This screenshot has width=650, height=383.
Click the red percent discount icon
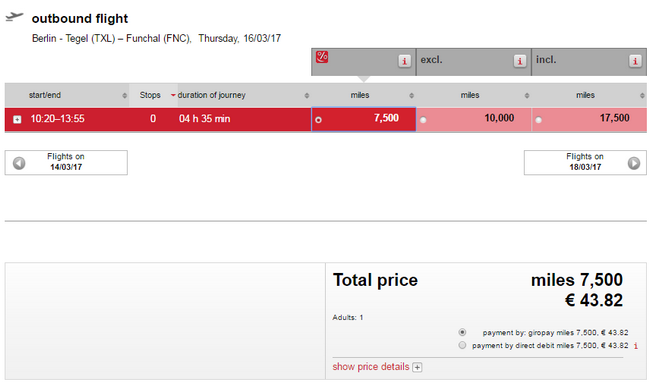tap(322, 57)
